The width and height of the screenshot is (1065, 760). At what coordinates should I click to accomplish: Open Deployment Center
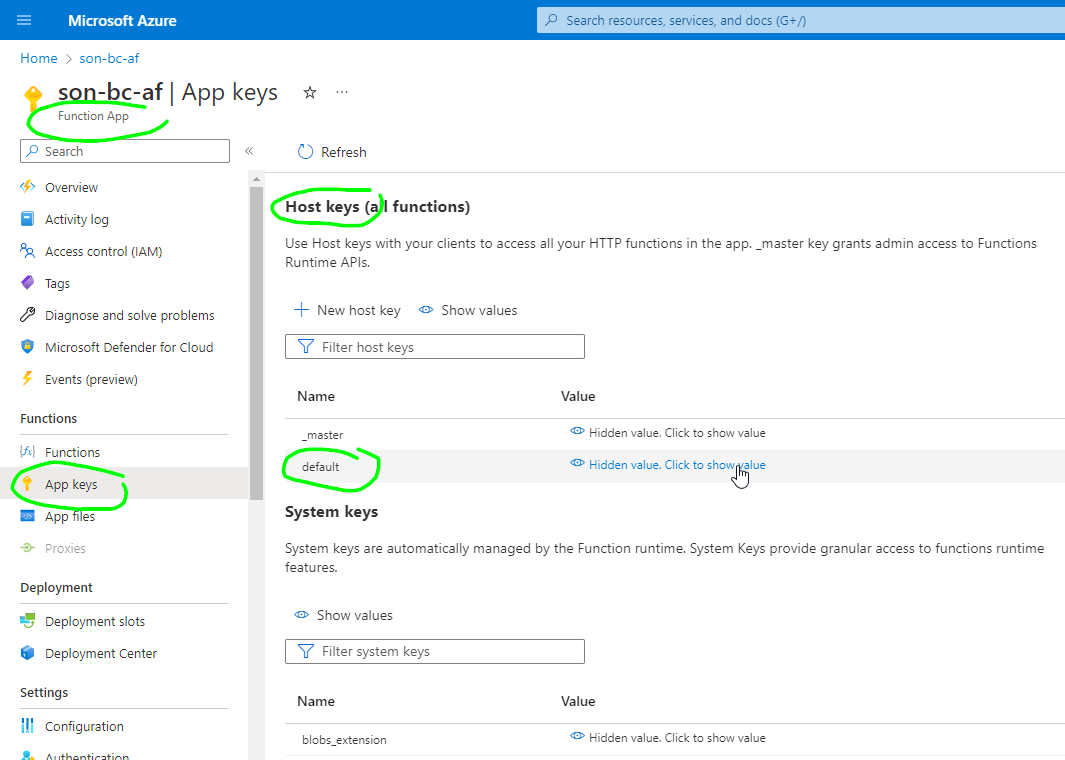coord(101,653)
